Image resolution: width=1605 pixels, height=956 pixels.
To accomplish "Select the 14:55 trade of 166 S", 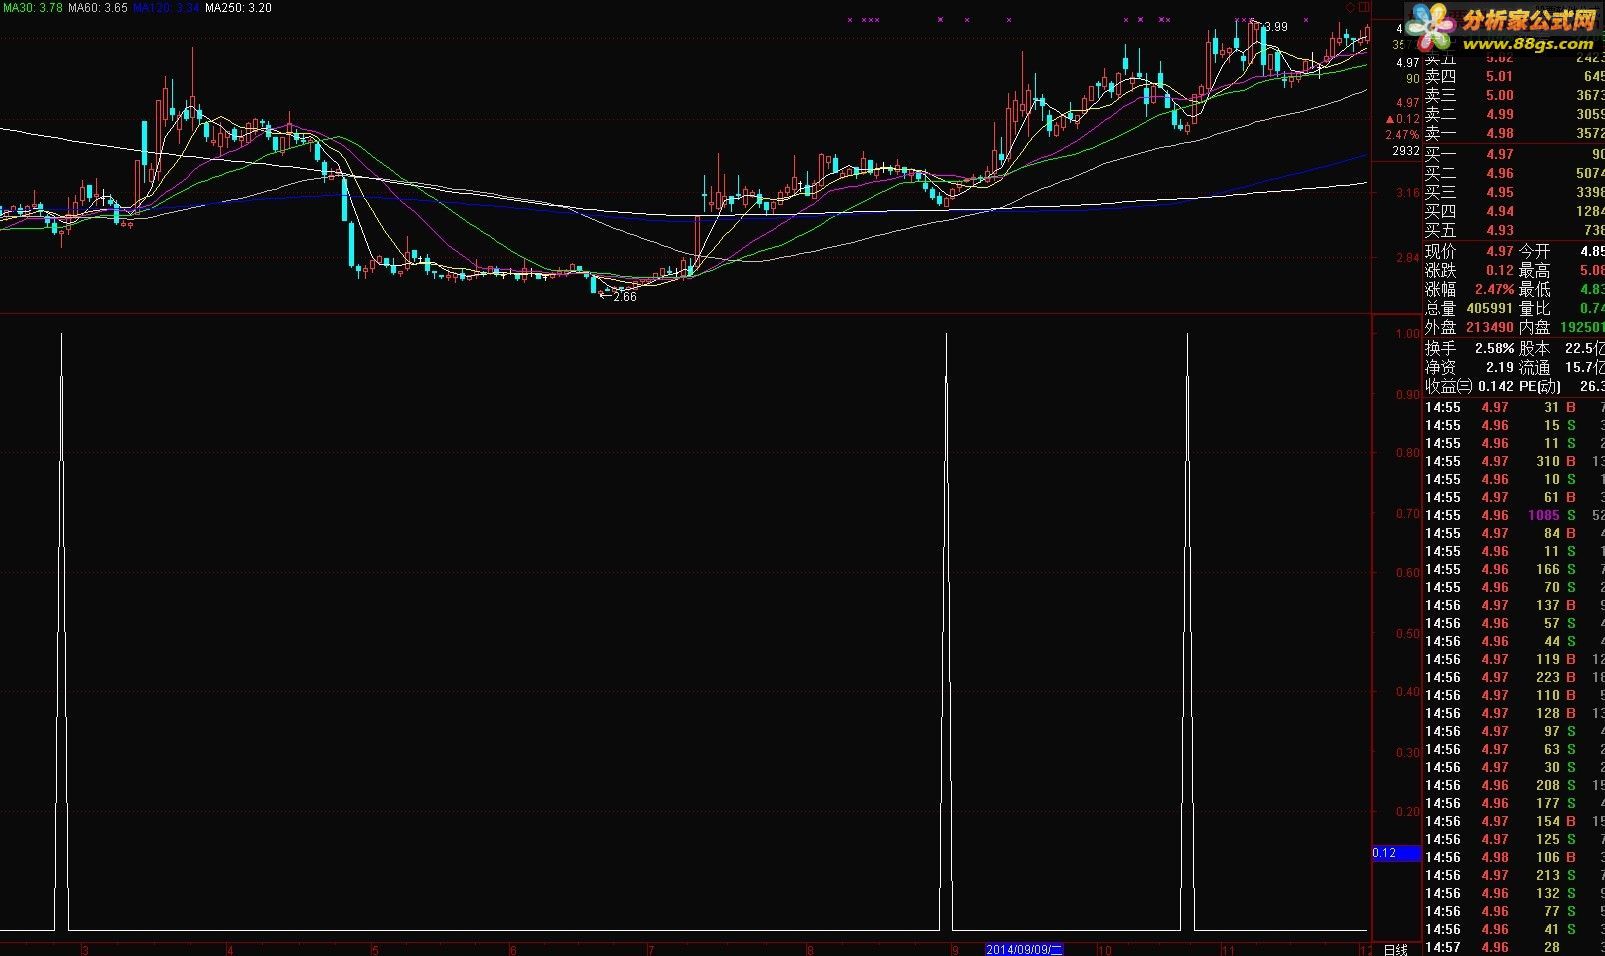I will tap(1514, 569).
